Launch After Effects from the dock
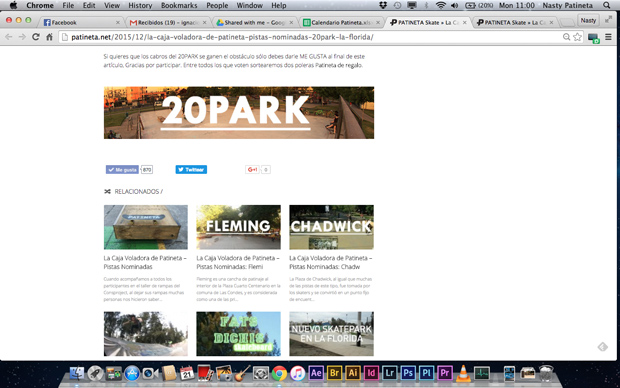Viewport: 620px width, 388px height. coord(316,373)
